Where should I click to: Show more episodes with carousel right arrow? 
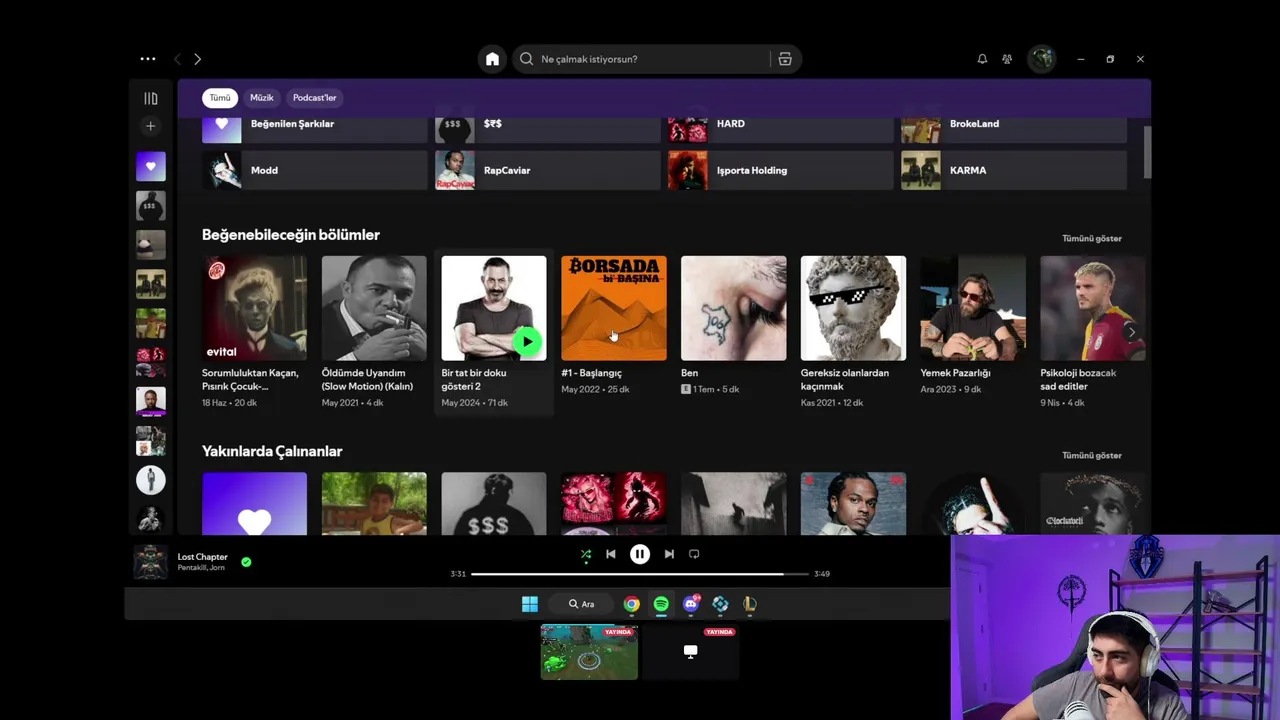point(1130,332)
